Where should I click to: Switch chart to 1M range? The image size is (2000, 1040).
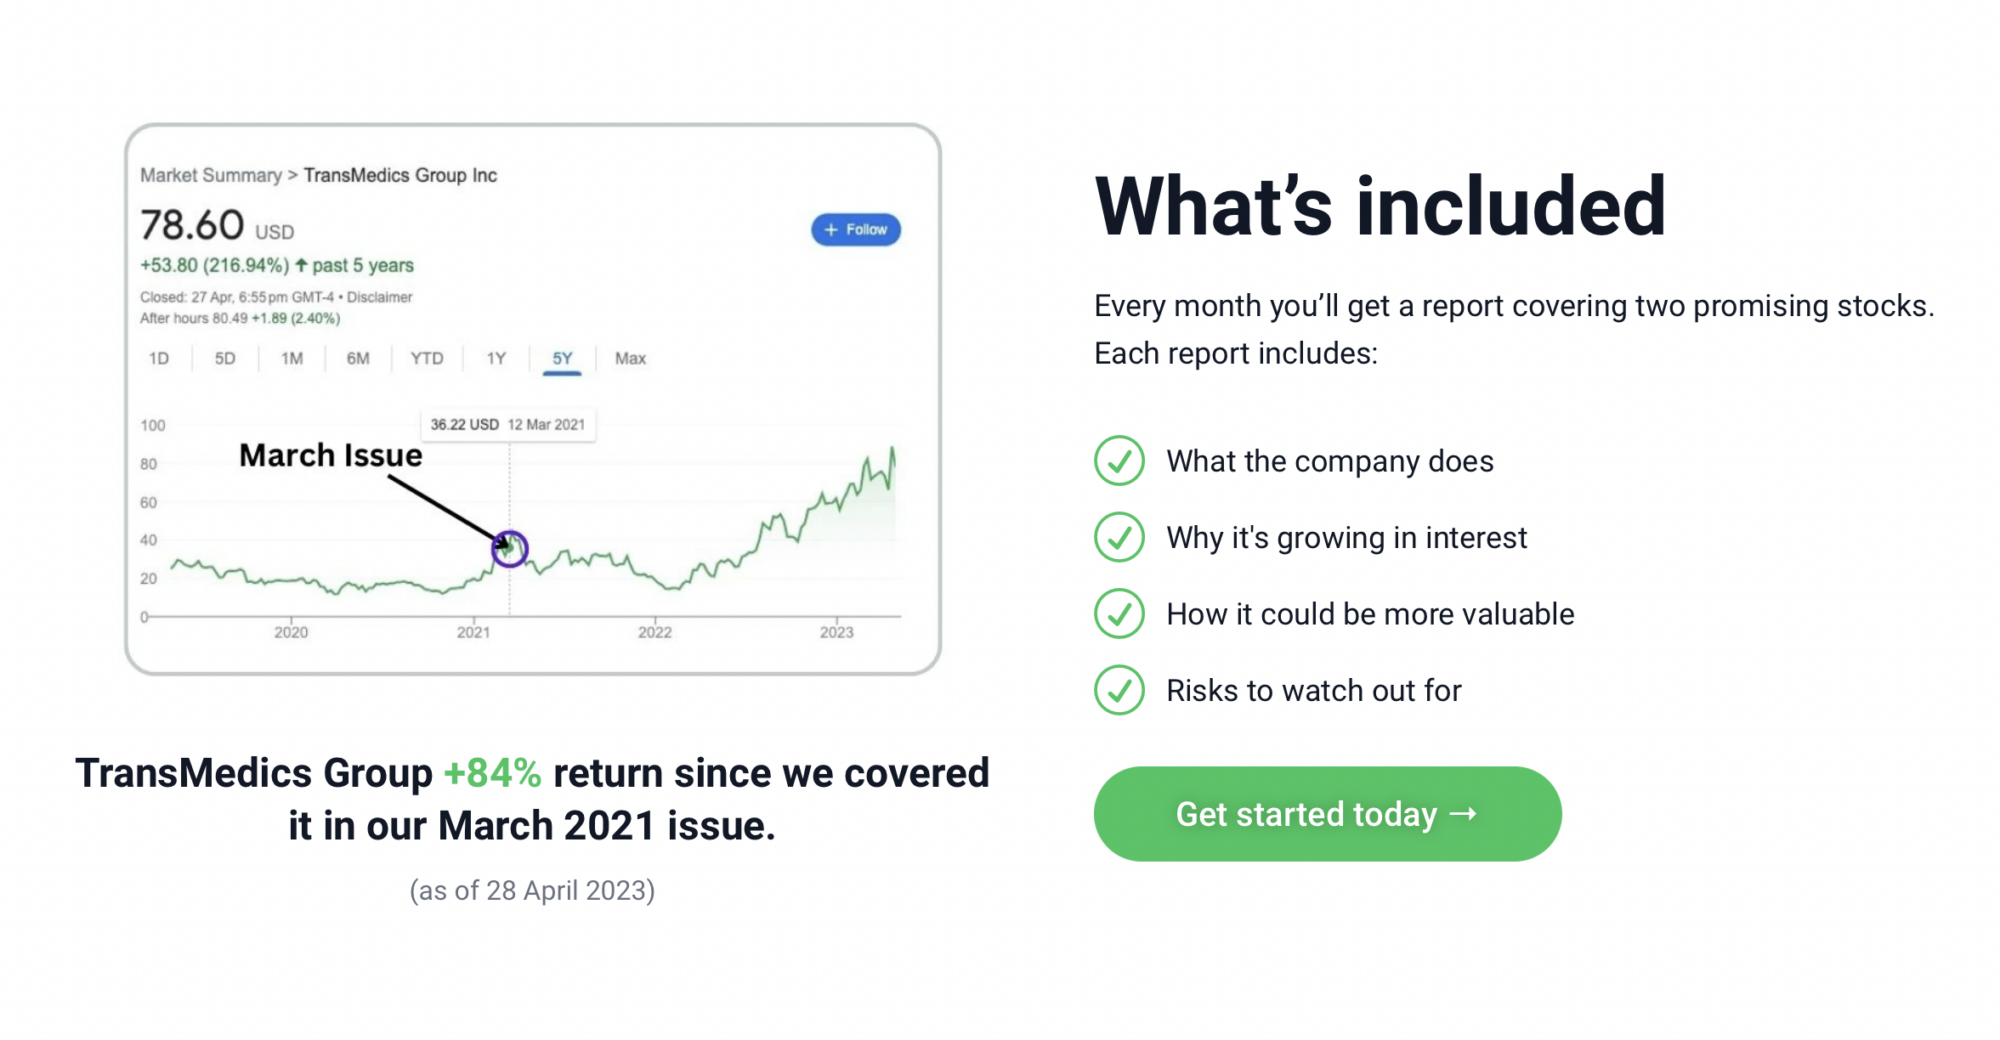pos(292,358)
